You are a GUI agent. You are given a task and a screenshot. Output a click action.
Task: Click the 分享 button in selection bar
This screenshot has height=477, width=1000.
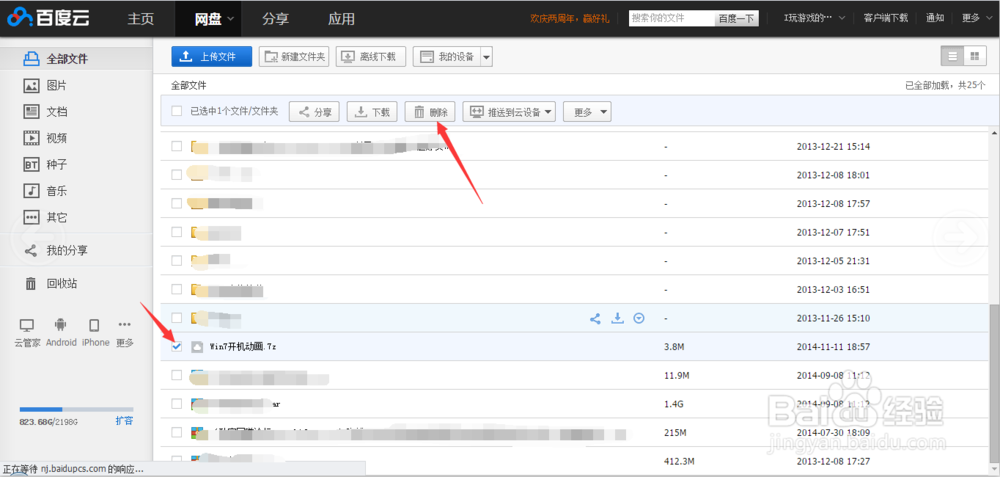314,112
